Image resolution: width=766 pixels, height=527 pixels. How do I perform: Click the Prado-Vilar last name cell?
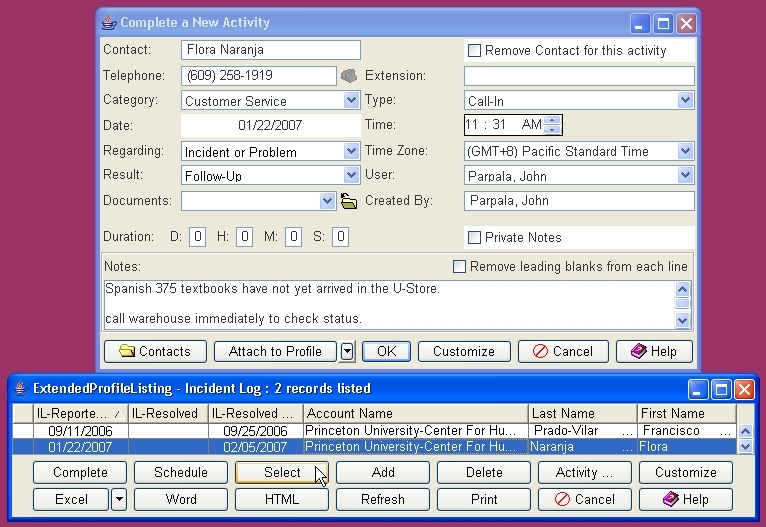pyautogui.click(x=583, y=431)
